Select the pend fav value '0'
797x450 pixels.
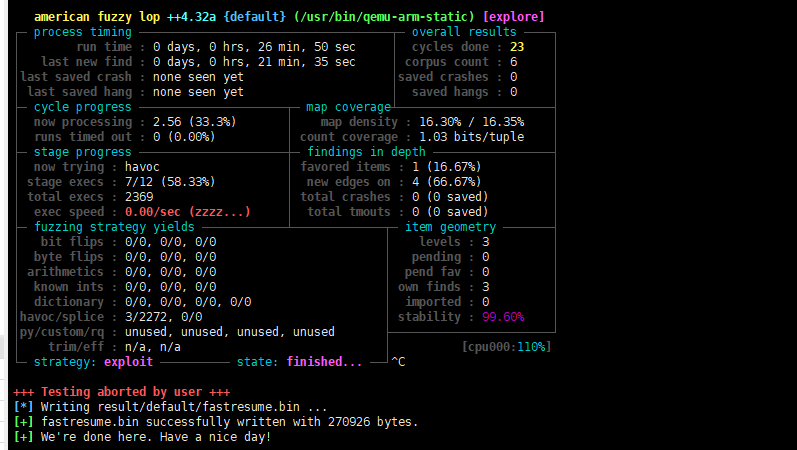tap(485, 272)
